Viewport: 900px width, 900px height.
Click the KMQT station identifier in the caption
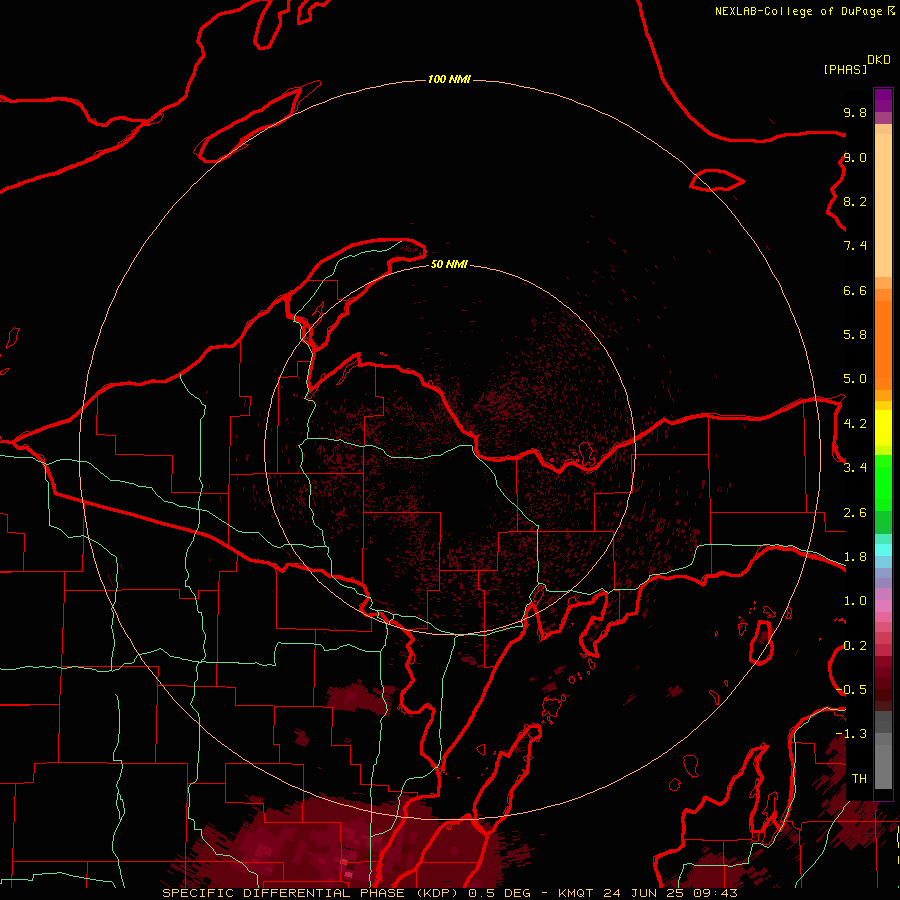pos(576,893)
